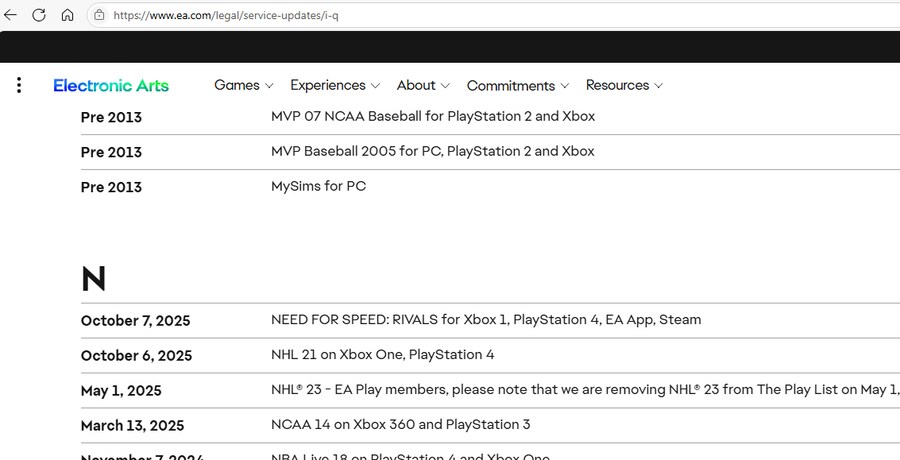Open the Games menu

pyautogui.click(x=243, y=86)
